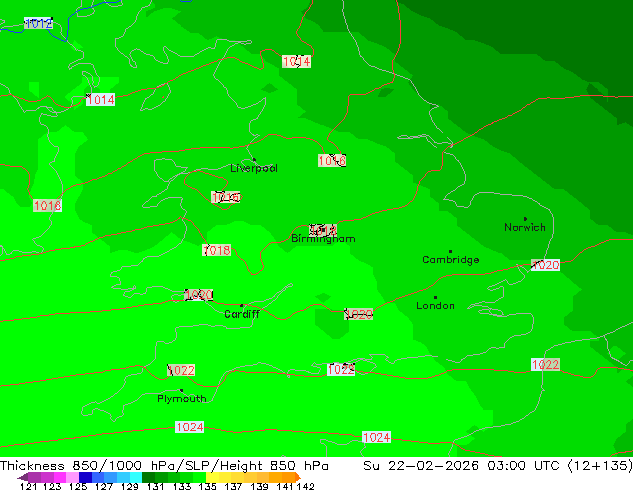The width and height of the screenshot is (634, 490).
Task: Click the legend value 133
Action: click(x=181, y=486)
